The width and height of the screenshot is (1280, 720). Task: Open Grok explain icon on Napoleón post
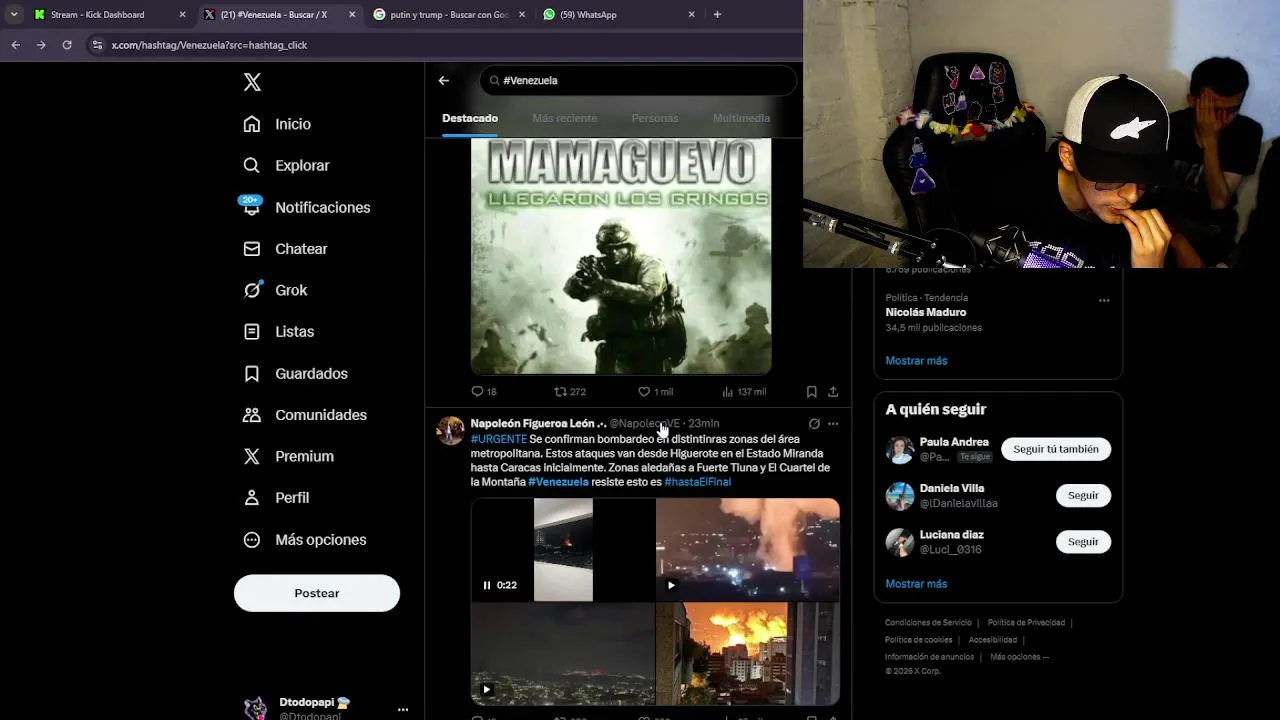[x=814, y=424]
